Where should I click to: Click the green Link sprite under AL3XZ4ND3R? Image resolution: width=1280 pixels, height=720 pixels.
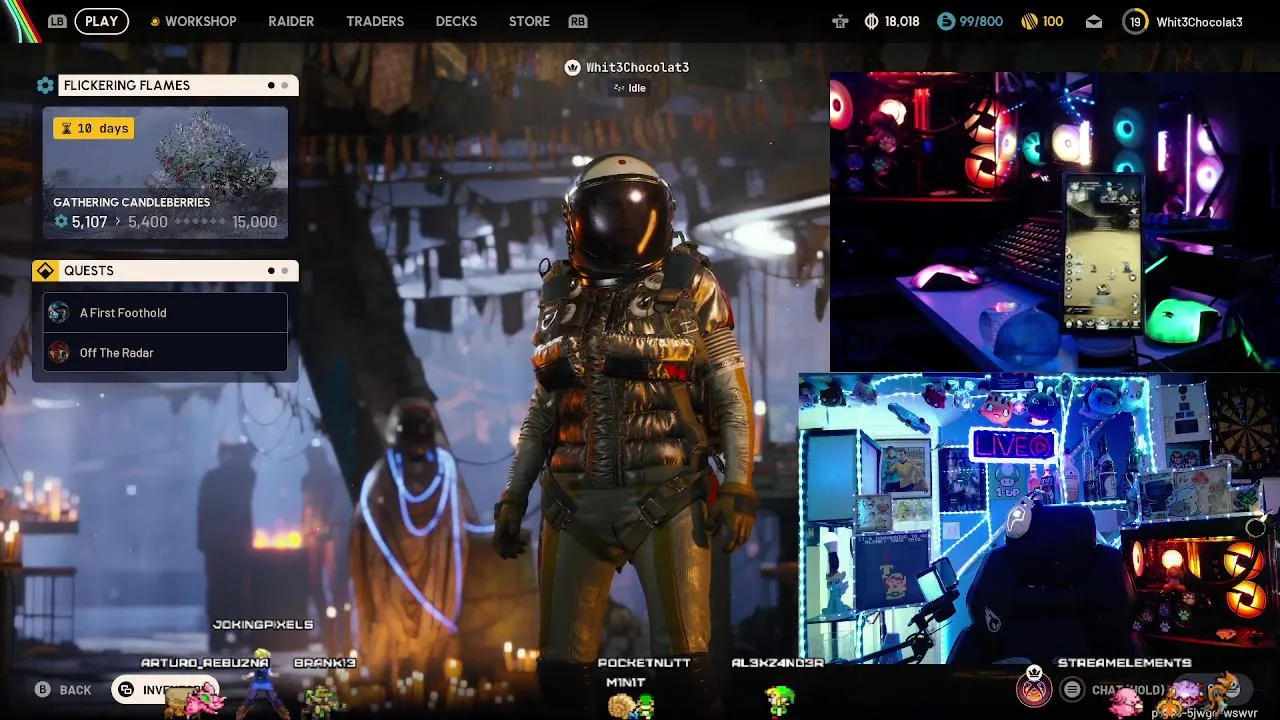[x=779, y=701]
